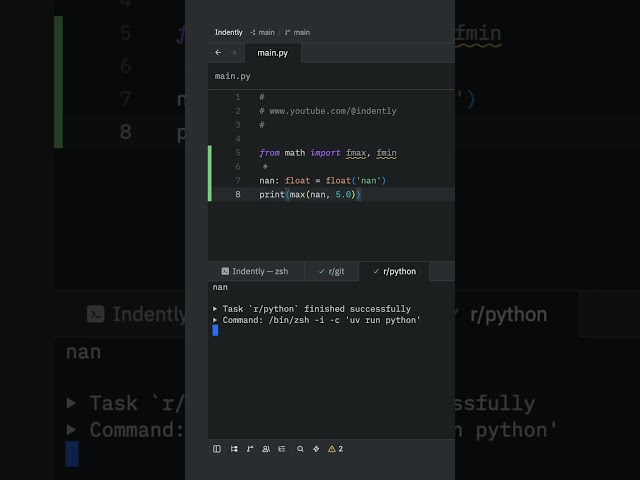Open the git branch panel icon in status bar
Viewport: 640px width, 480px height.
click(250, 449)
